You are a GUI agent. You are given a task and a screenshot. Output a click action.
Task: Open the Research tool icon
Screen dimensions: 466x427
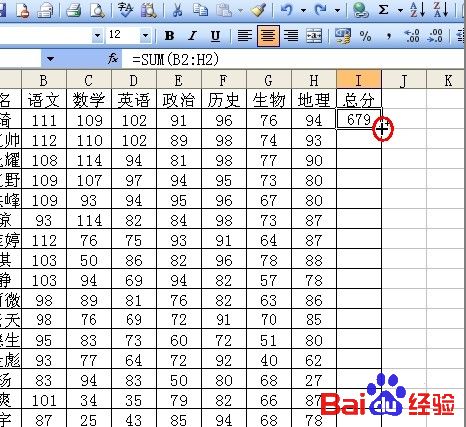(x=149, y=10)
